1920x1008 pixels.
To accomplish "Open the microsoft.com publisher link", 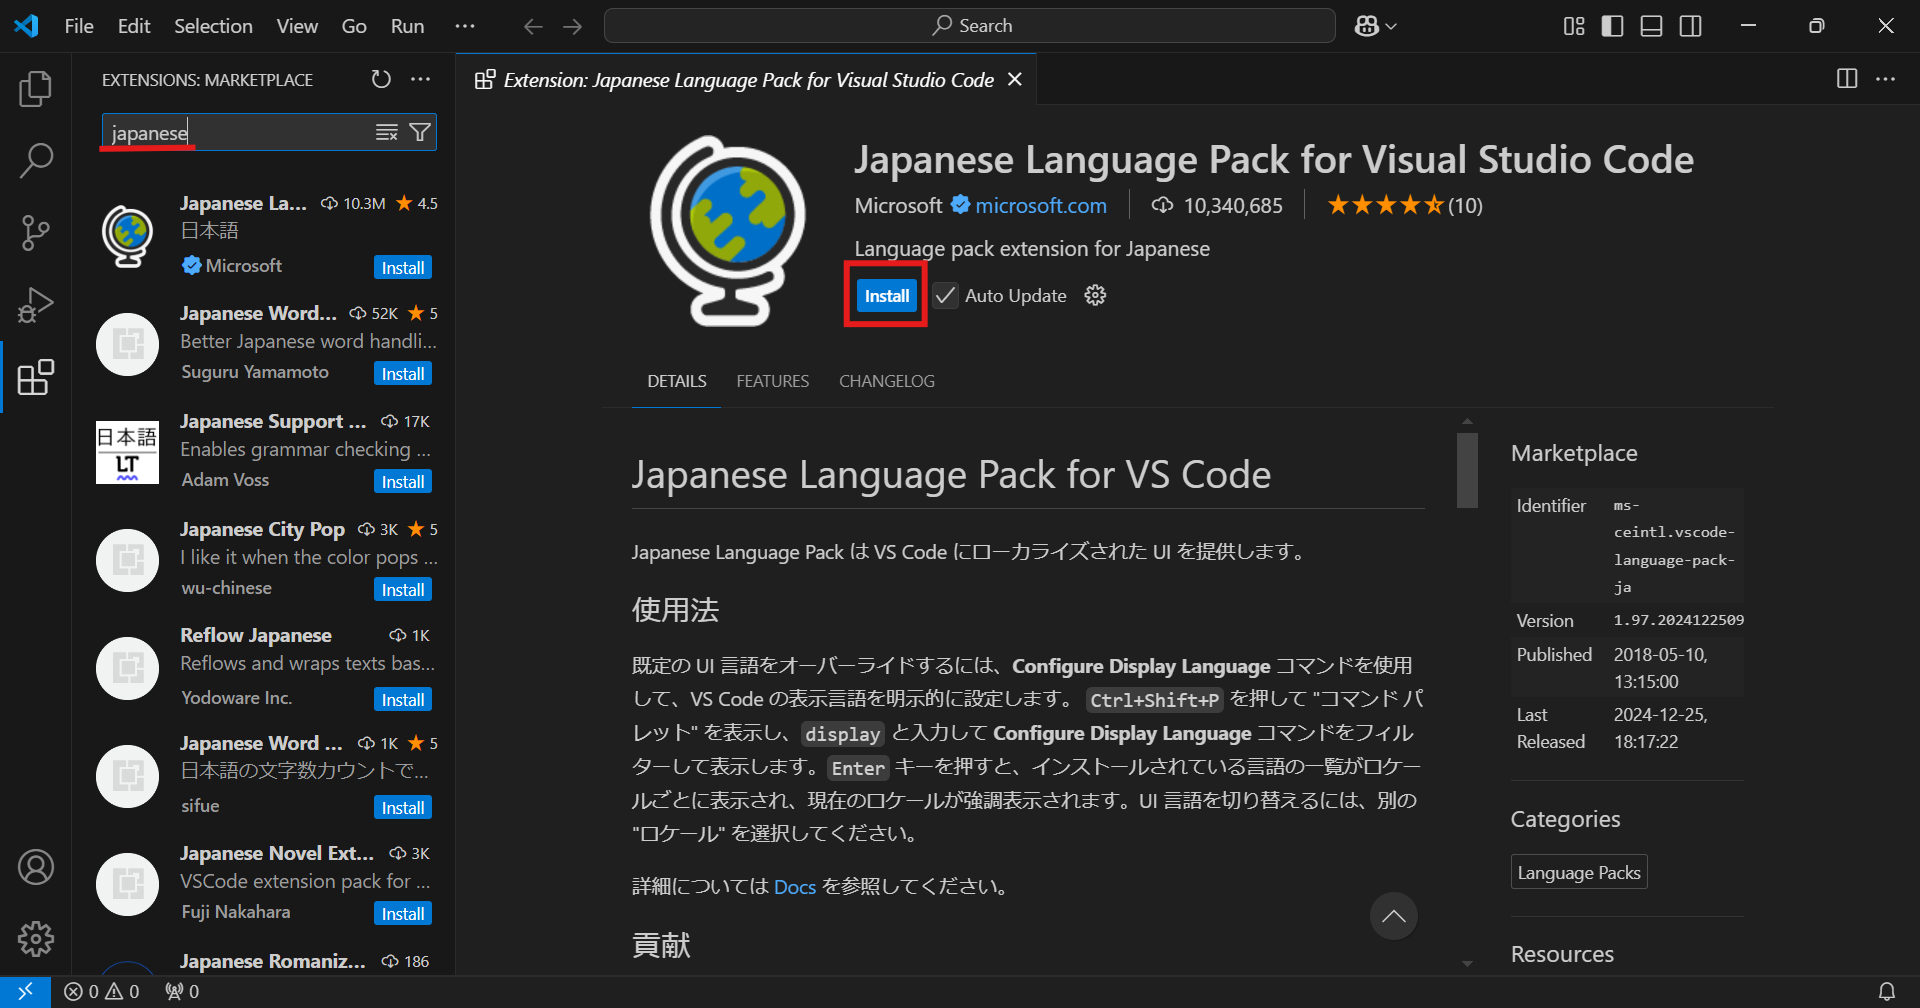I will point(1041,206).
